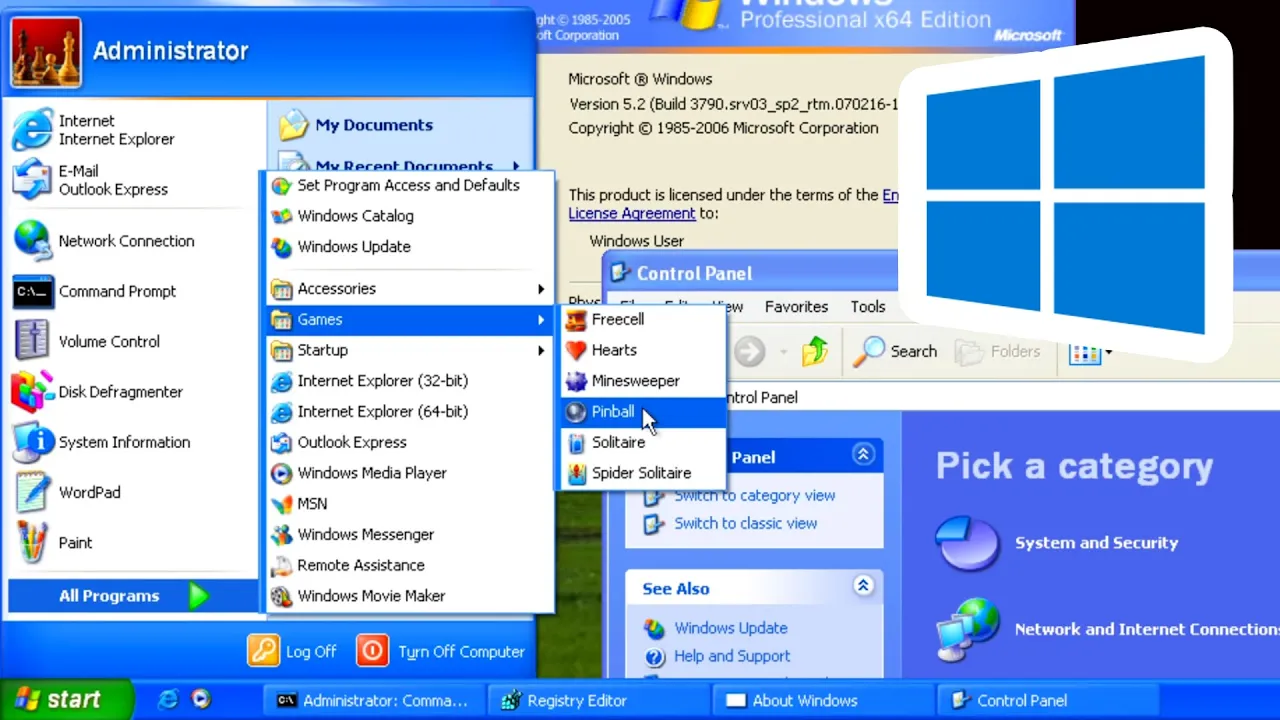This screenshot has width=1280, height=720.
Task: Launch Outlook Express E-Mail shortcut
Action: point(133,180)
